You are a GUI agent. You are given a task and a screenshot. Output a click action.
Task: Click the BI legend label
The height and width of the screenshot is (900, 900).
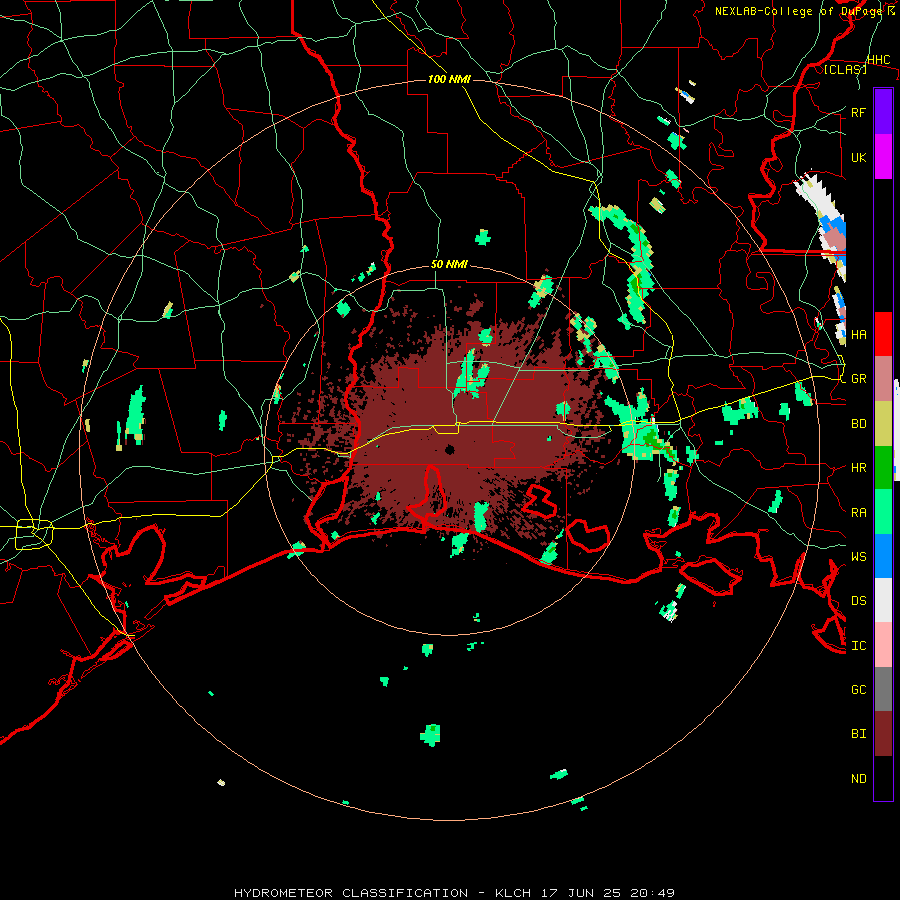pos(858,734)
